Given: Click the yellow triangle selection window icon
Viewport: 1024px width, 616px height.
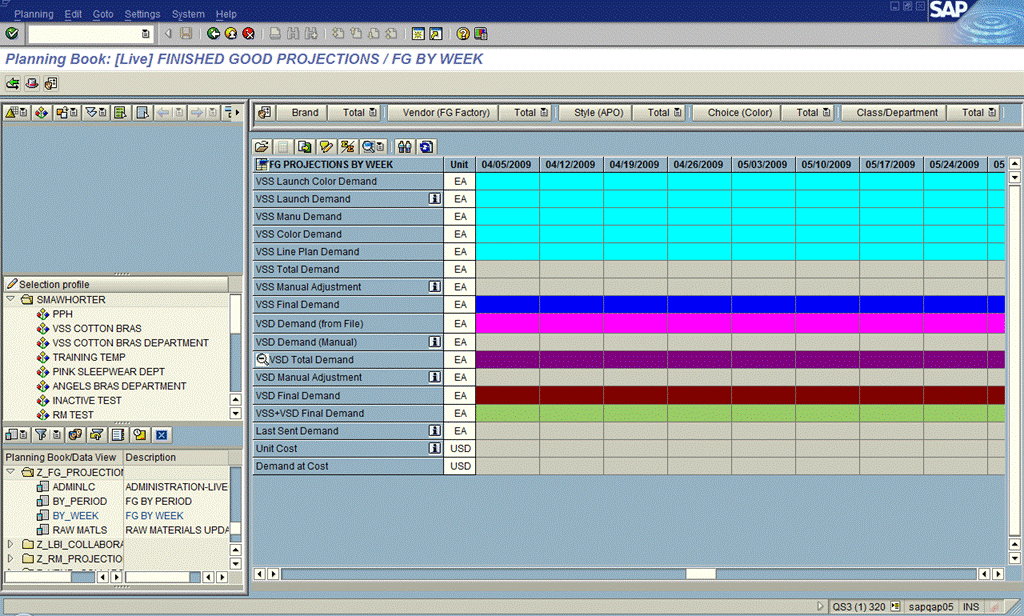Looking at the screenshot, I should pyautogui.click(x=16, y=112).
